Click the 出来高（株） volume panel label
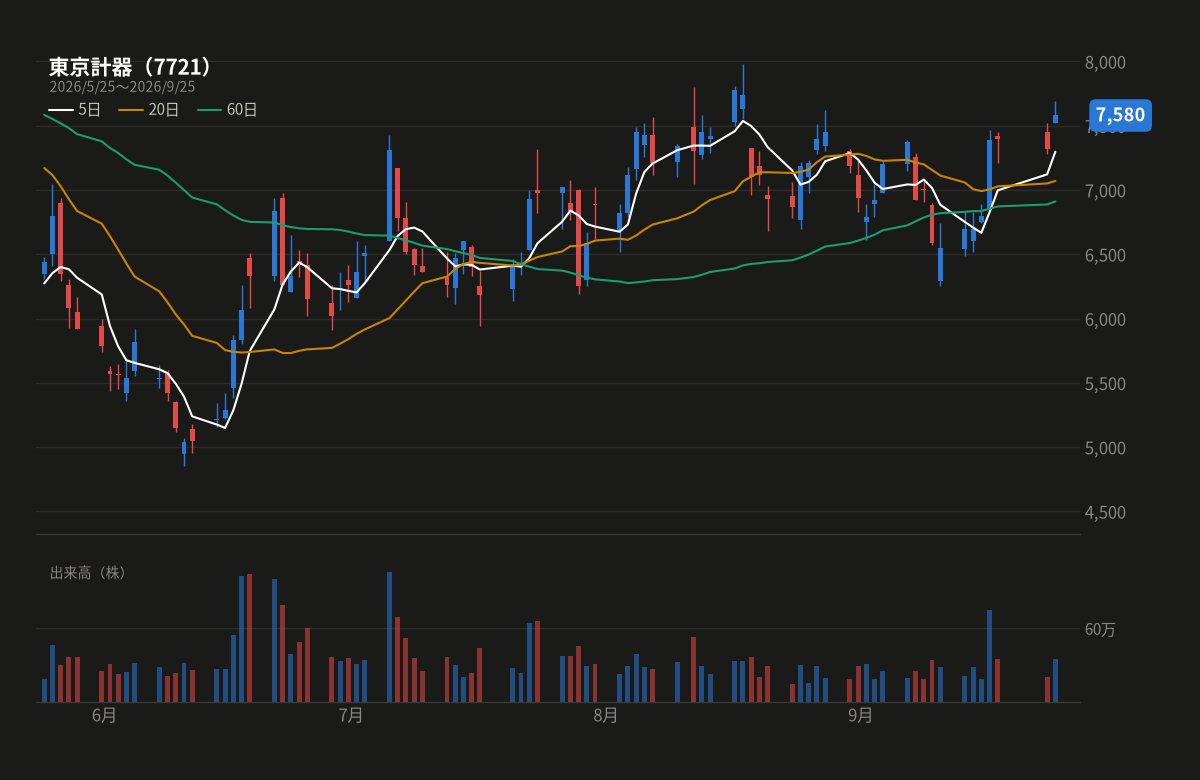1200x780 pixels. pos(89,573)
